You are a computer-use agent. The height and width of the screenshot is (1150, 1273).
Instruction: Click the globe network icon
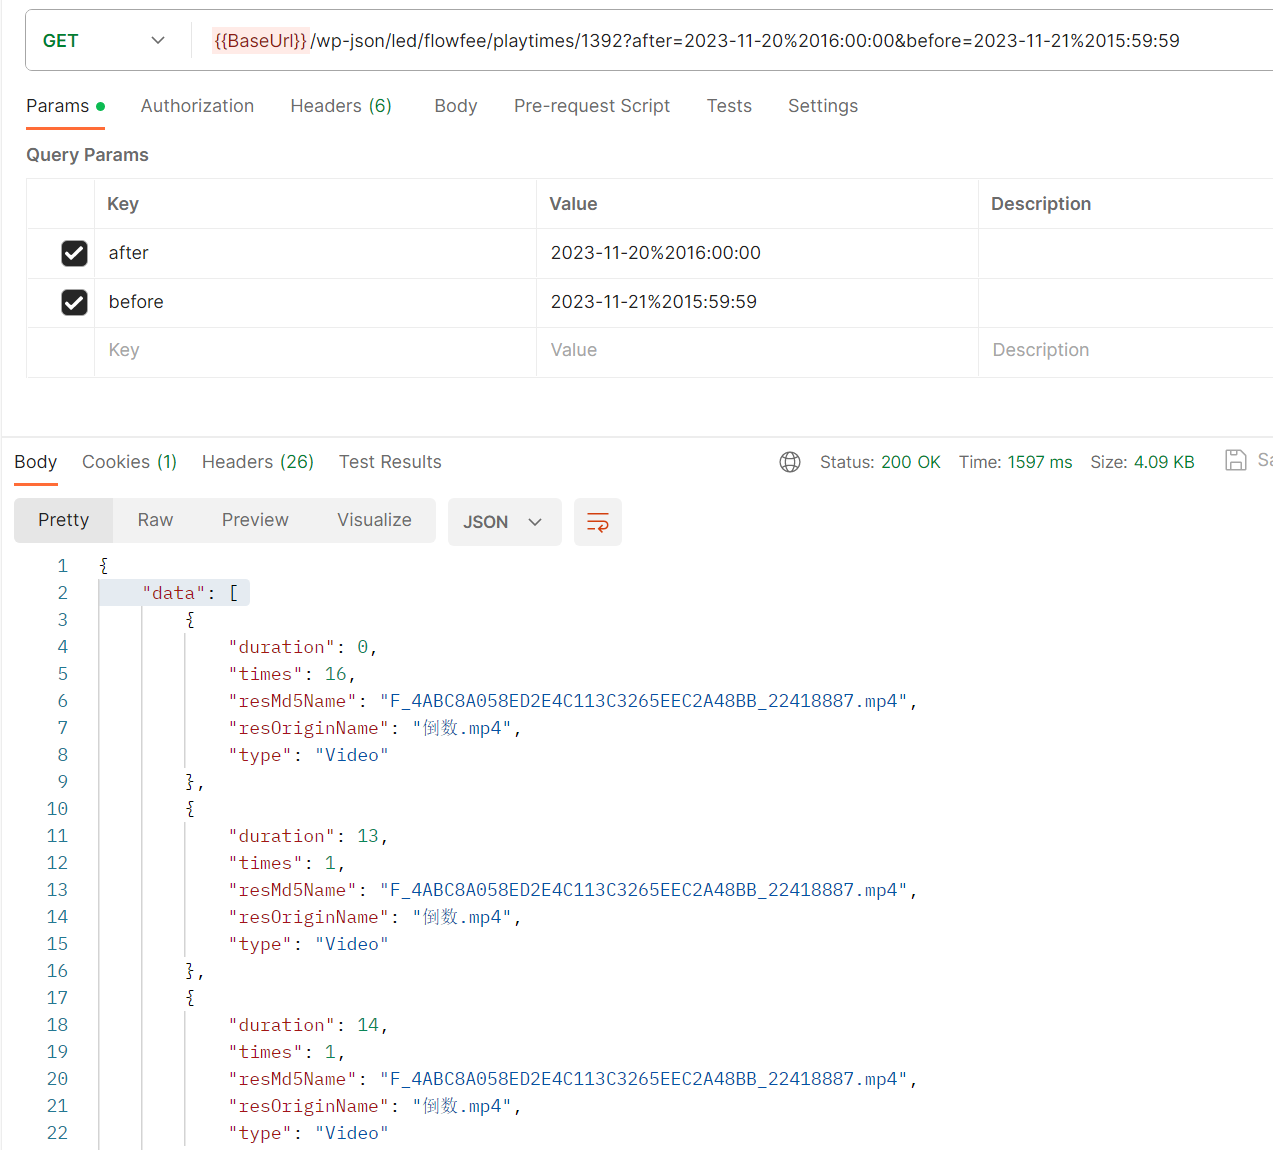(790, 462)
